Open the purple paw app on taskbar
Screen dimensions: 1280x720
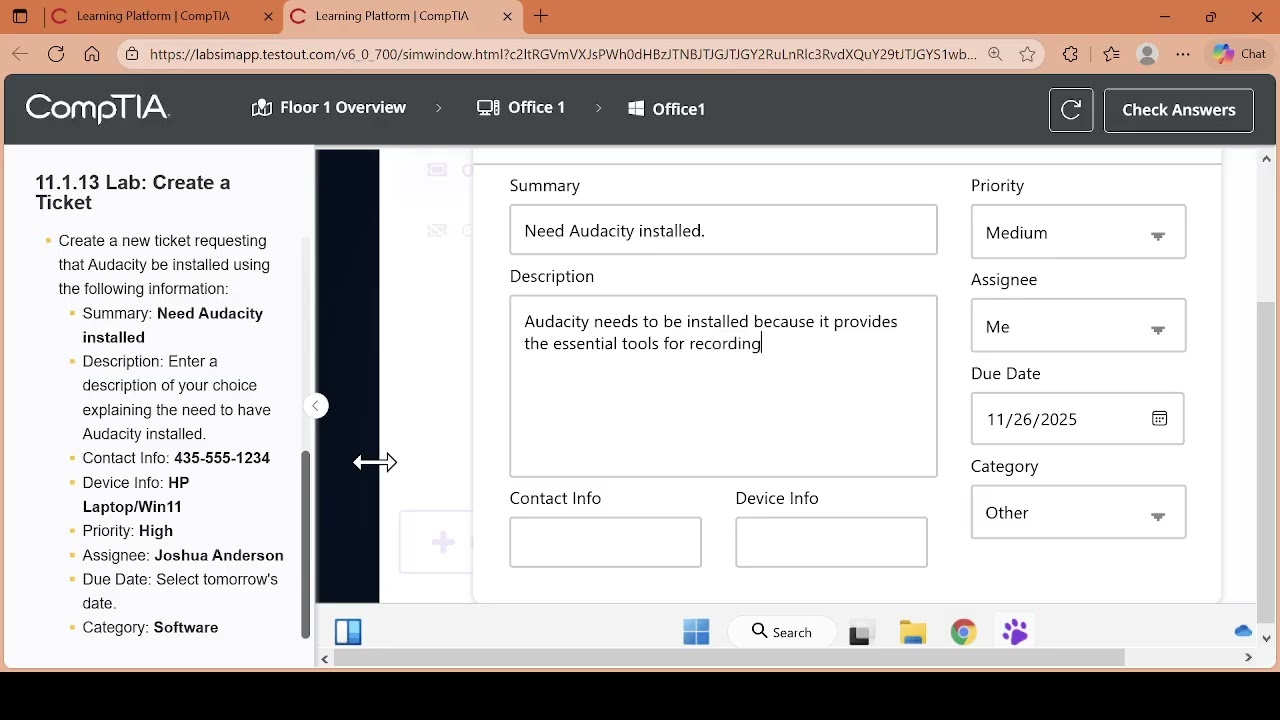tap(1015, 632)
